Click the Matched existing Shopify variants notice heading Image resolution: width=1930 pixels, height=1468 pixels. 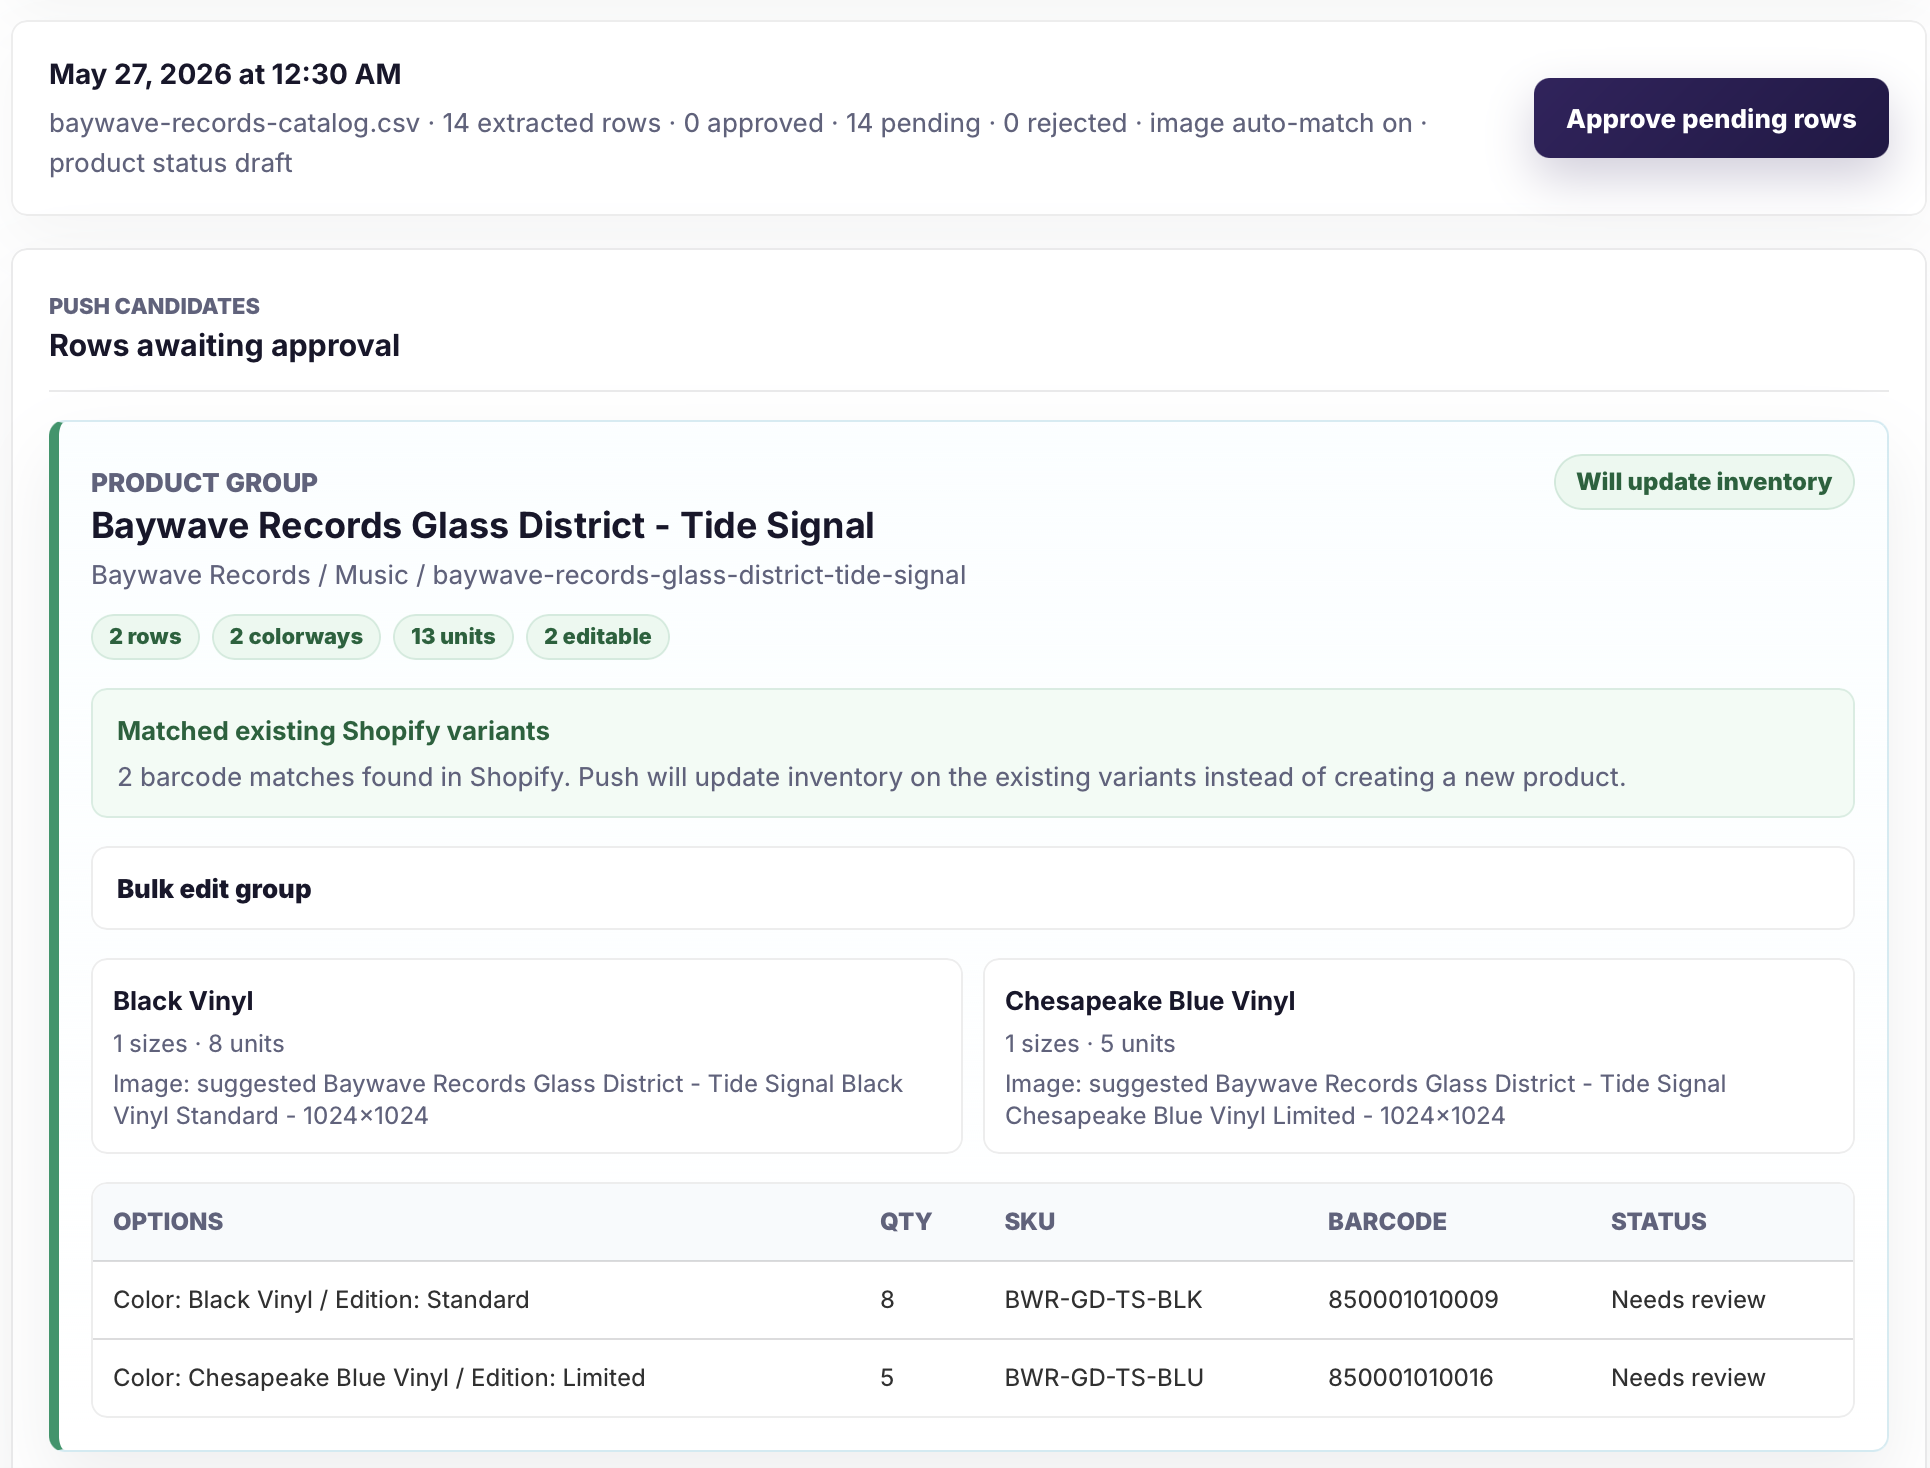pyautogui.click(x=333, y=731)
